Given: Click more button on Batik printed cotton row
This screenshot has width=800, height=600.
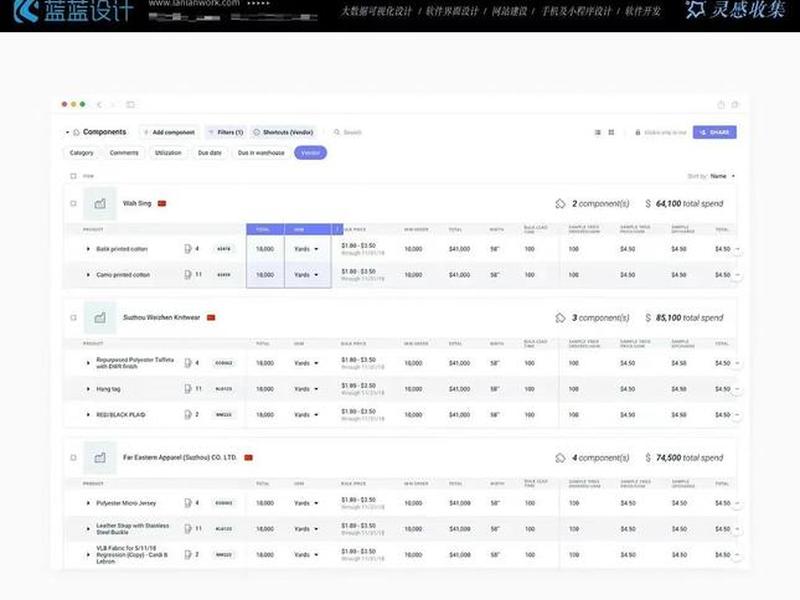Looking at the screenshot, I should coord(737,249).
